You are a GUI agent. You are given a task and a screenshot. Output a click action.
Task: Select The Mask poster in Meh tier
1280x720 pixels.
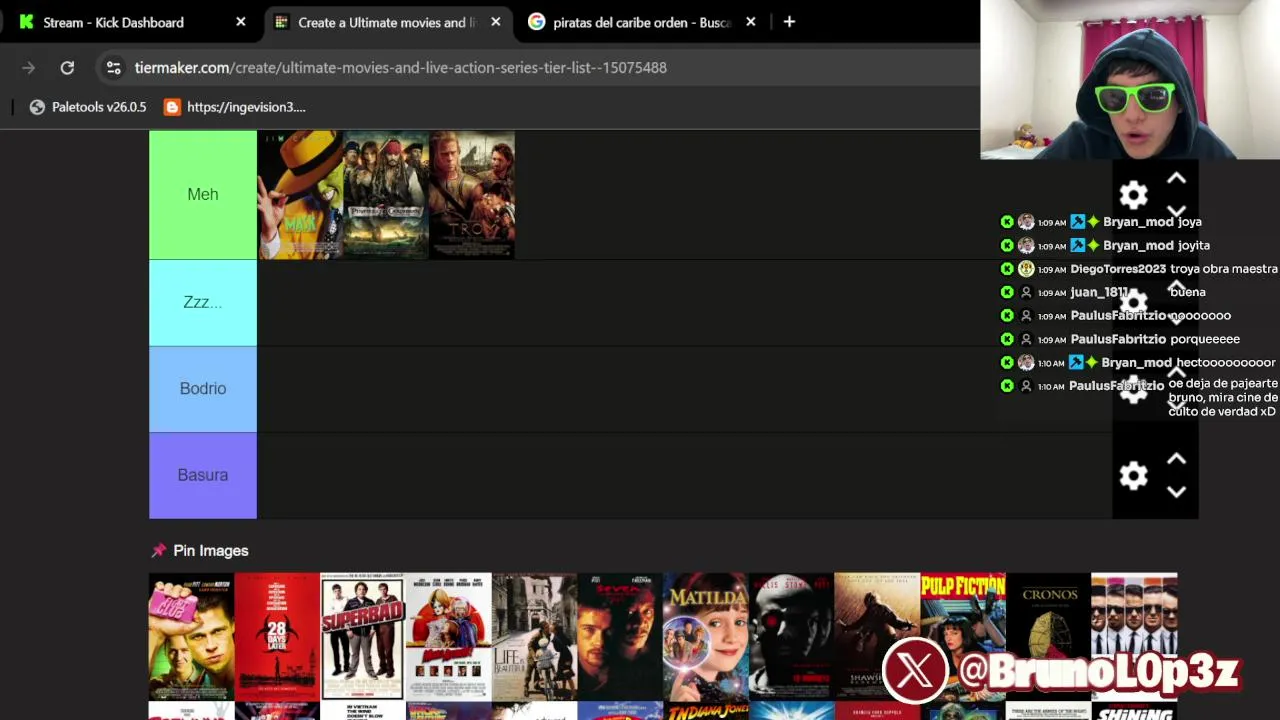pos(300,195)
